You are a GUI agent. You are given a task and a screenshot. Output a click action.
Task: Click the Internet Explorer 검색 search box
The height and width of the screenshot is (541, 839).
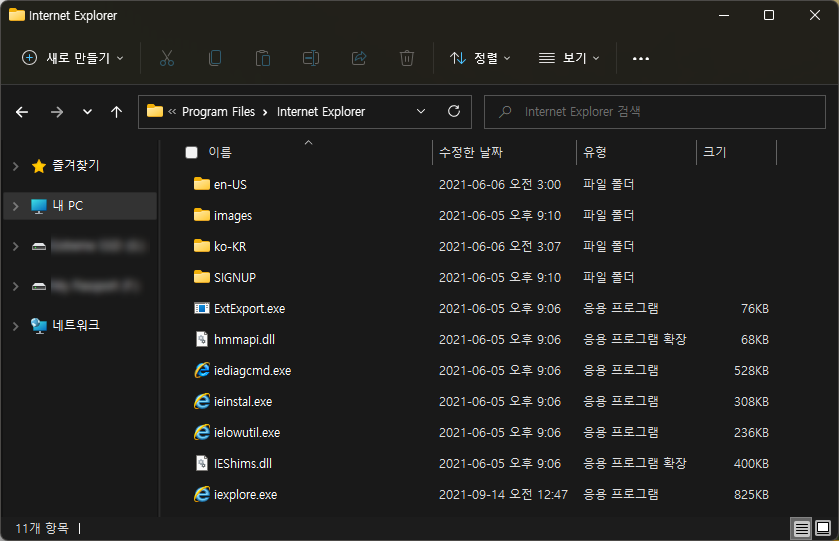654,112
